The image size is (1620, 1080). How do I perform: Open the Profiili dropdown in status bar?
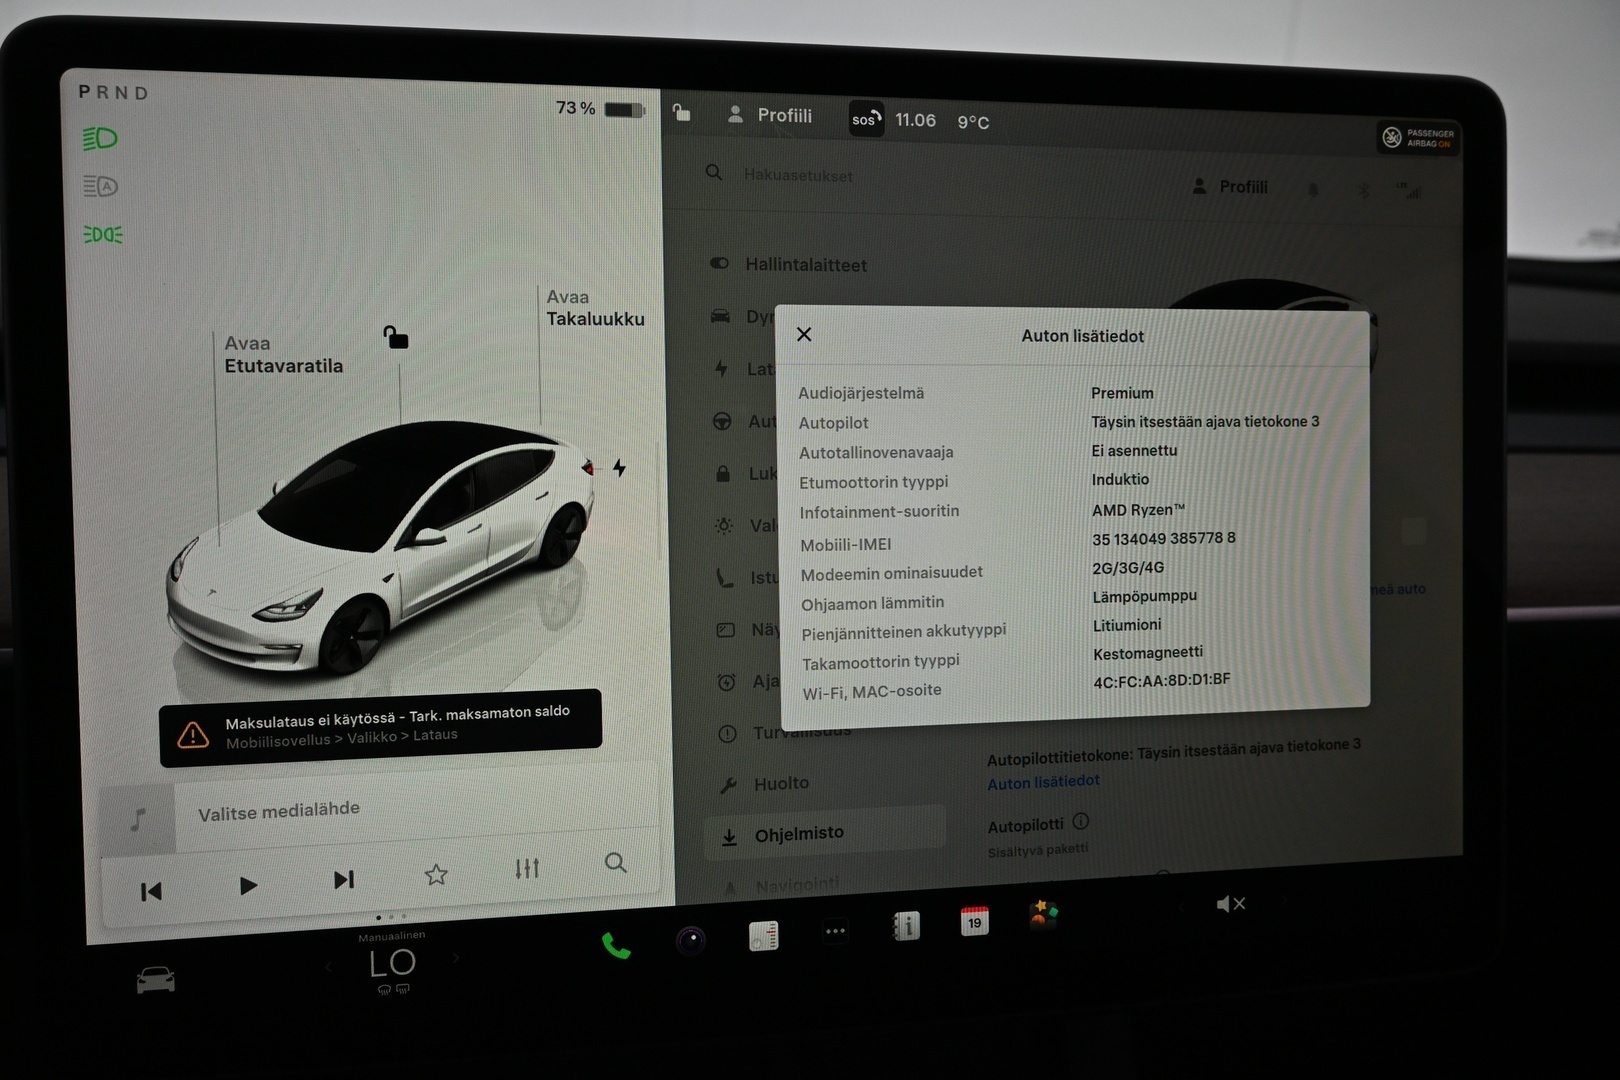tap(770, 115)
